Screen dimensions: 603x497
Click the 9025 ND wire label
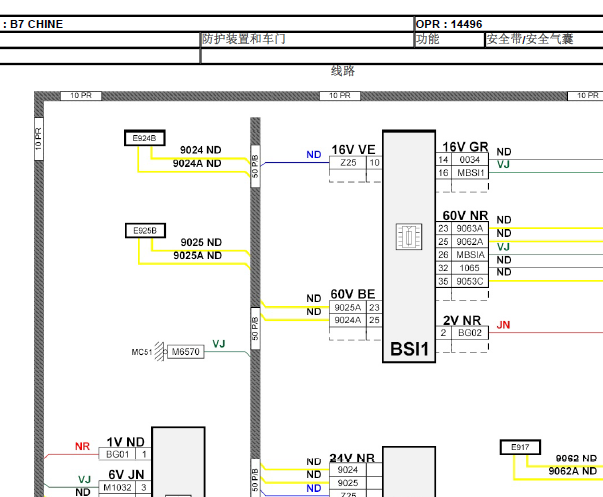coord(201,242)
